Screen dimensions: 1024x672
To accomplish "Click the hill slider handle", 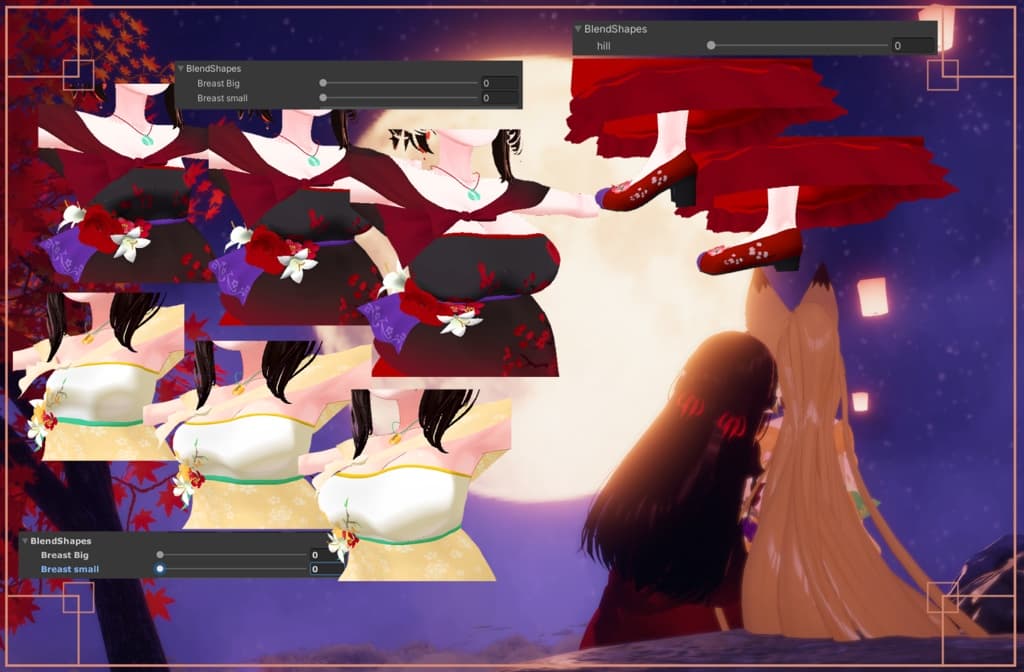I will pyautogui.click(x=711, y=46).
